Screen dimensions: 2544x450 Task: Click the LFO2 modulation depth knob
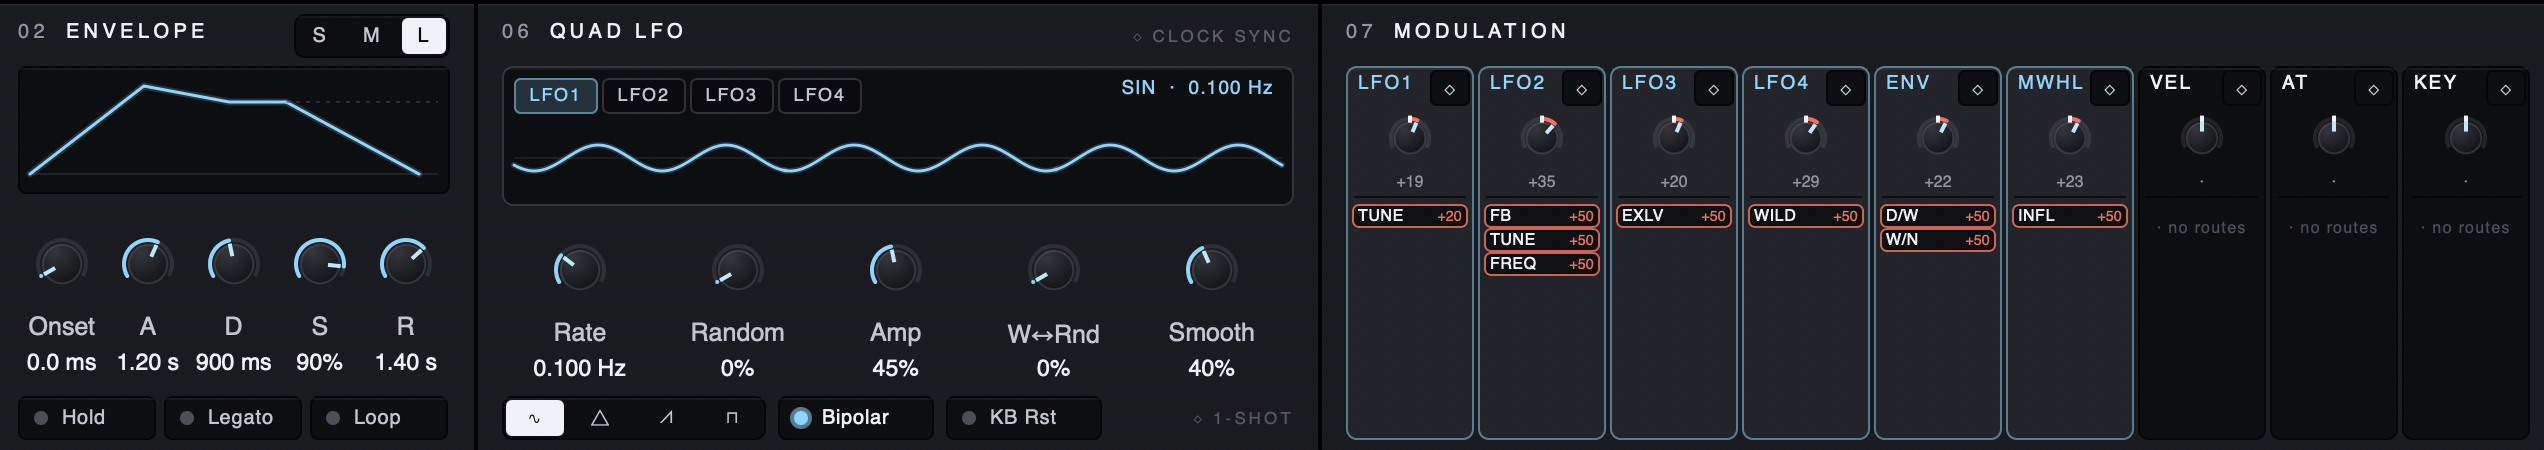(1542, 136)
